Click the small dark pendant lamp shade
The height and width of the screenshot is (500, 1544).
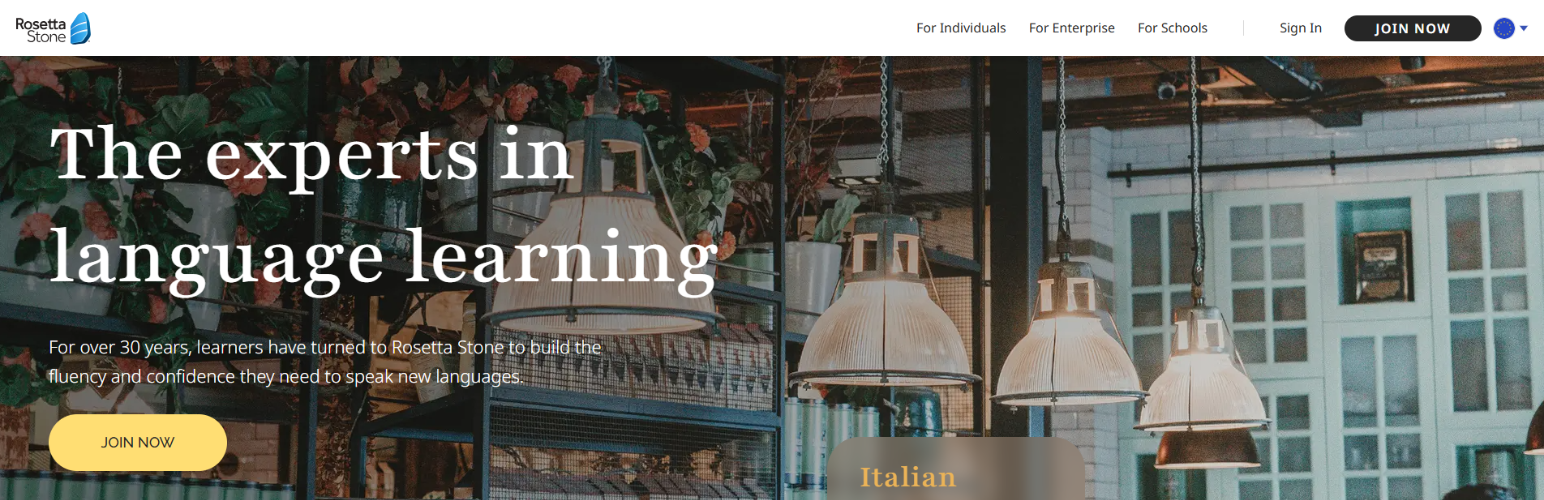(x=1207, y=448)
